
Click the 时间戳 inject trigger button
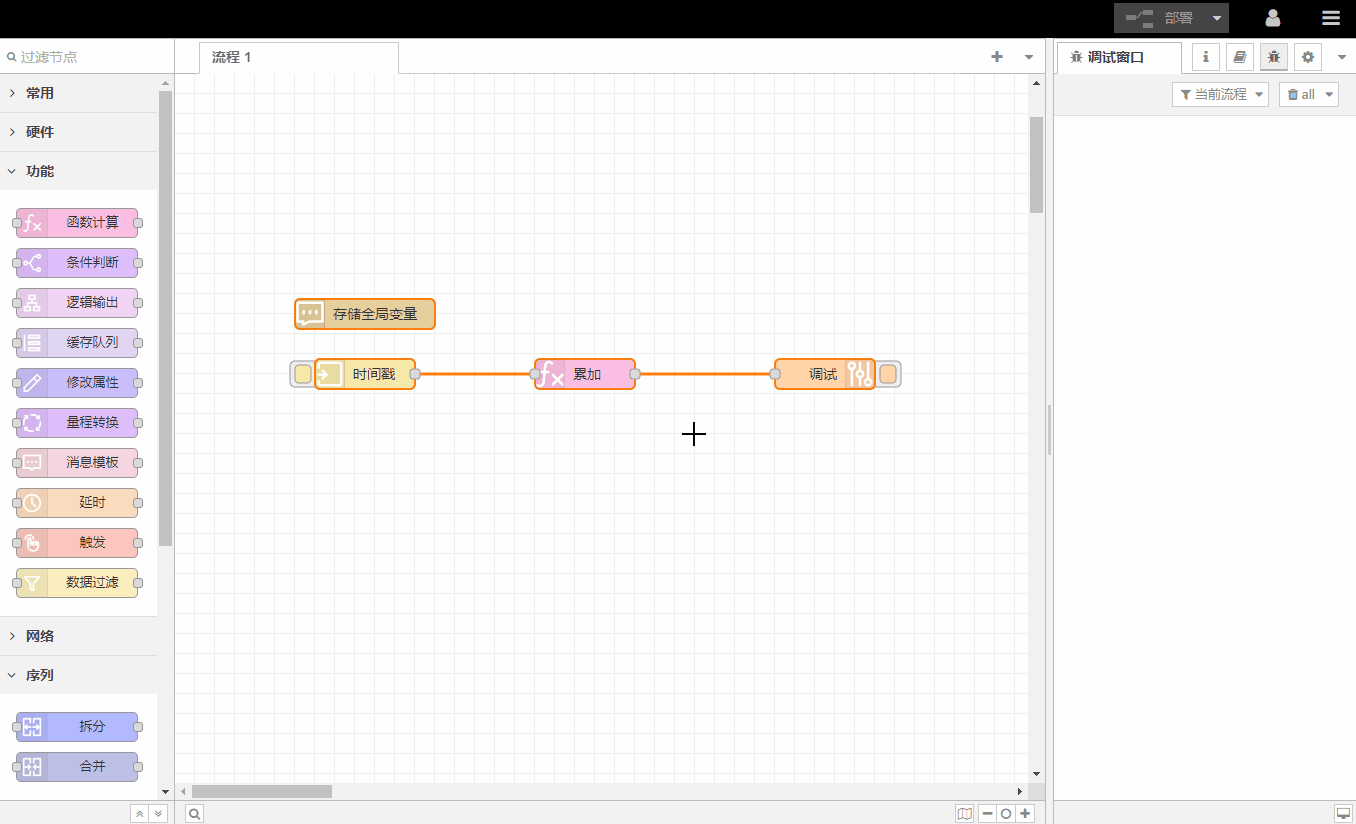point(302,375)
